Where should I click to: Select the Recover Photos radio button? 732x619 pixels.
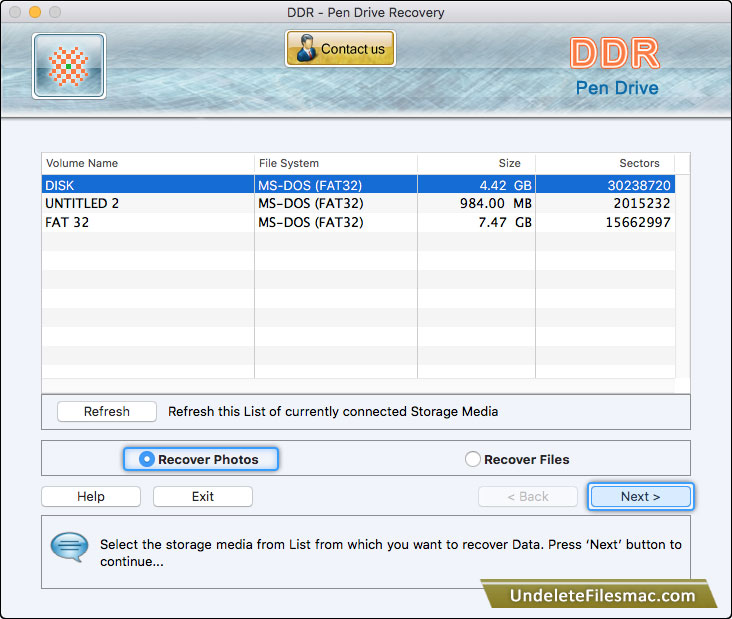point(201,459)
